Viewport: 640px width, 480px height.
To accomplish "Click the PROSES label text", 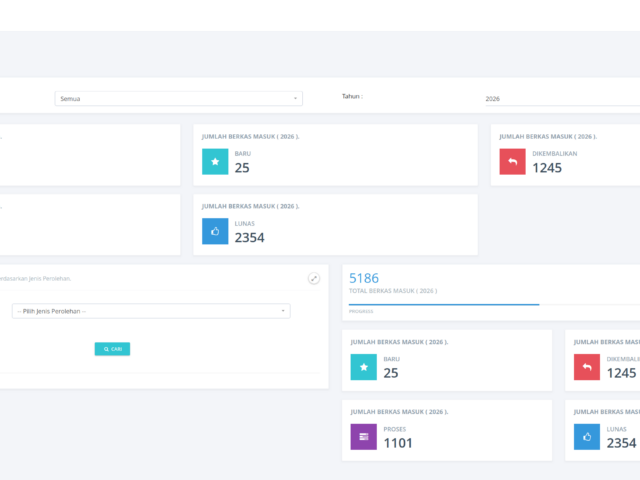I will (394, 429).
